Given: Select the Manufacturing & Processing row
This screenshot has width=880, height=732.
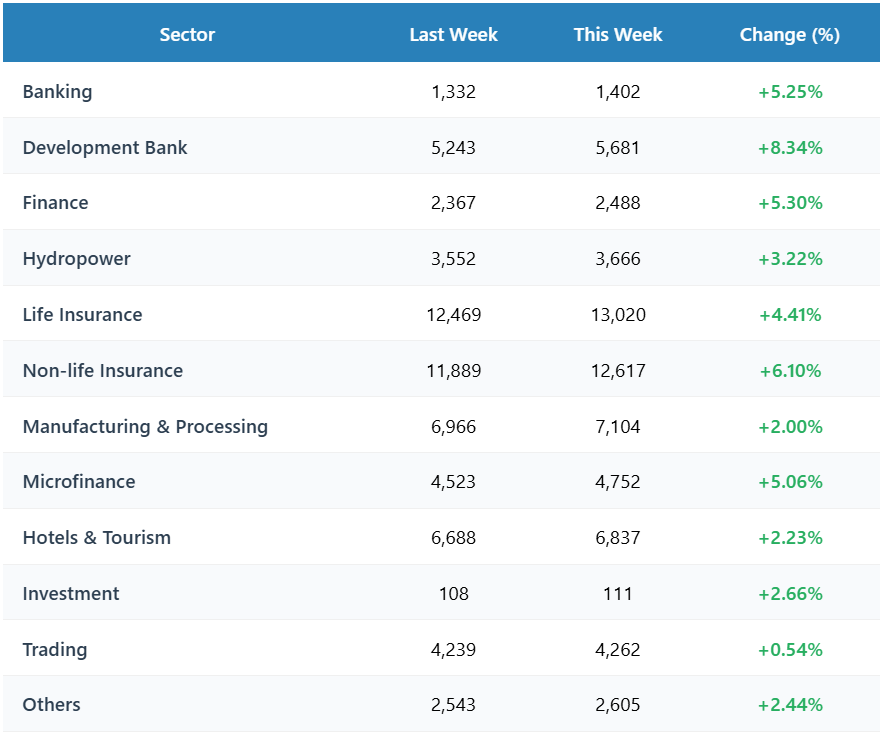Looking at the screenshot, I should [145, 426].
